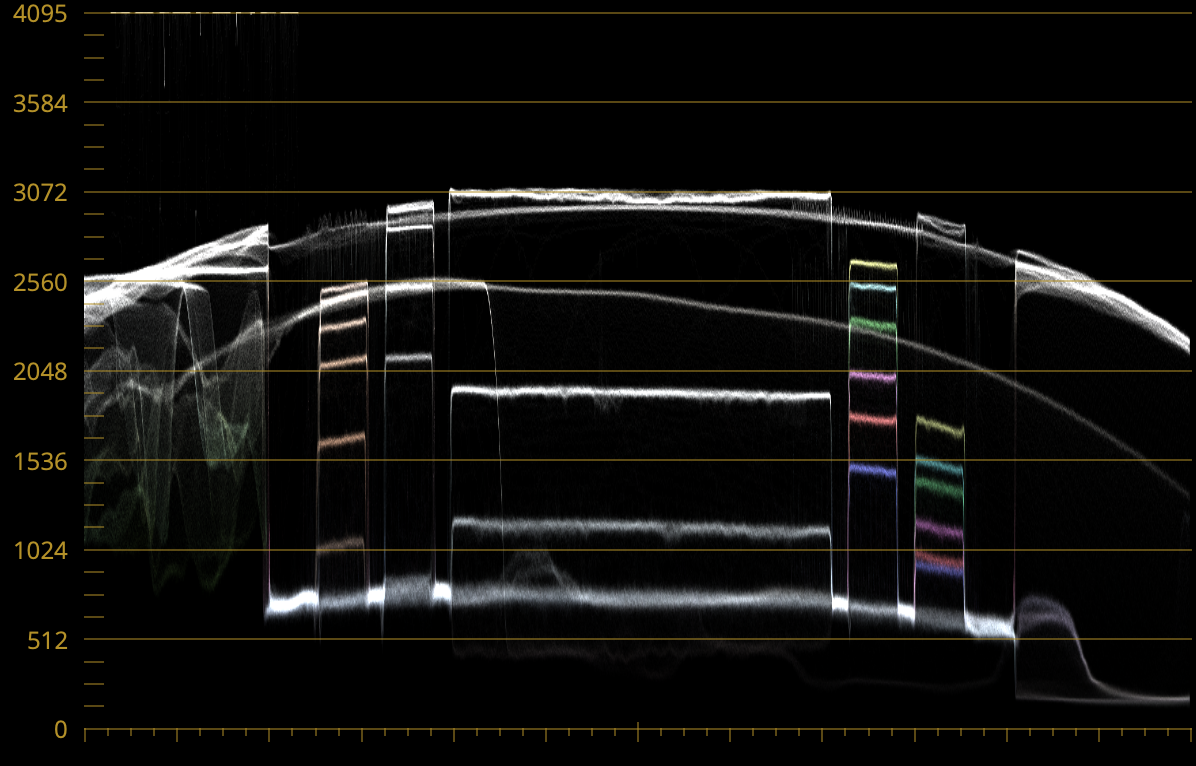The height and width of the screenshot is (766, 1196).
Task: Click the flat bright trace at 3072
Action: pos(640,197)
